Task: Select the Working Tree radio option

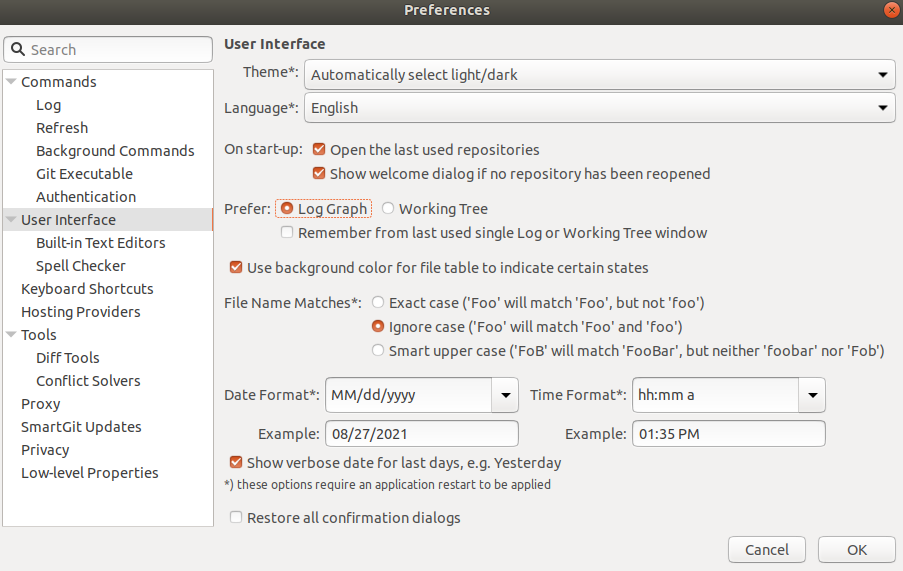Action: [x=388, y=208]
